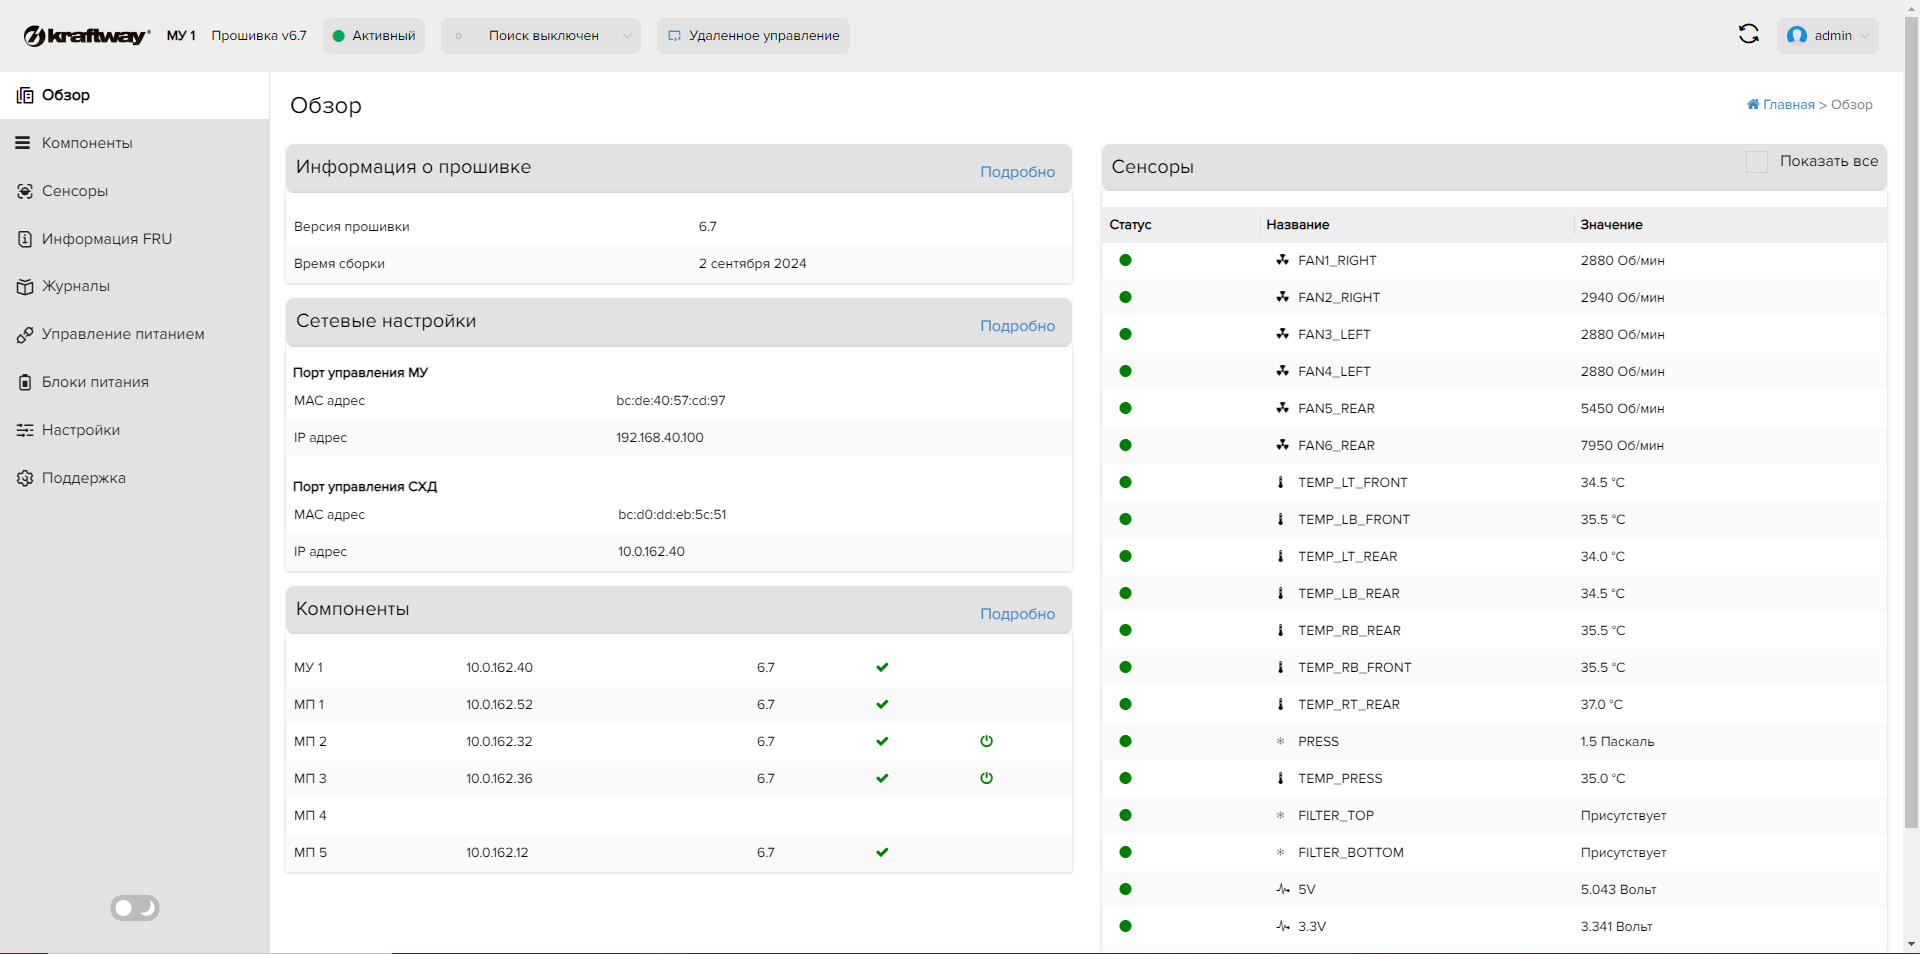Viewport: 1920px width, 954px height.
Task: Open Удаленное управление menu
Action: 753,36
